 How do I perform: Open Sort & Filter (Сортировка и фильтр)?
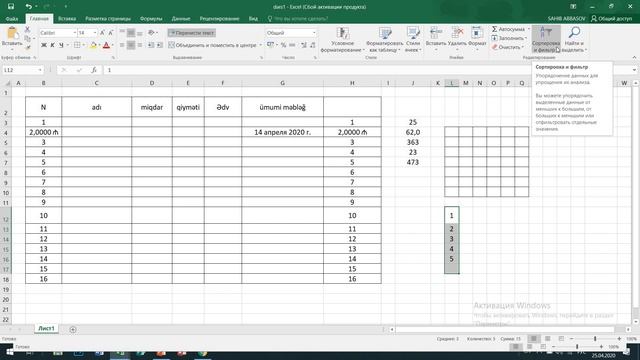click(x=546, y=40)
